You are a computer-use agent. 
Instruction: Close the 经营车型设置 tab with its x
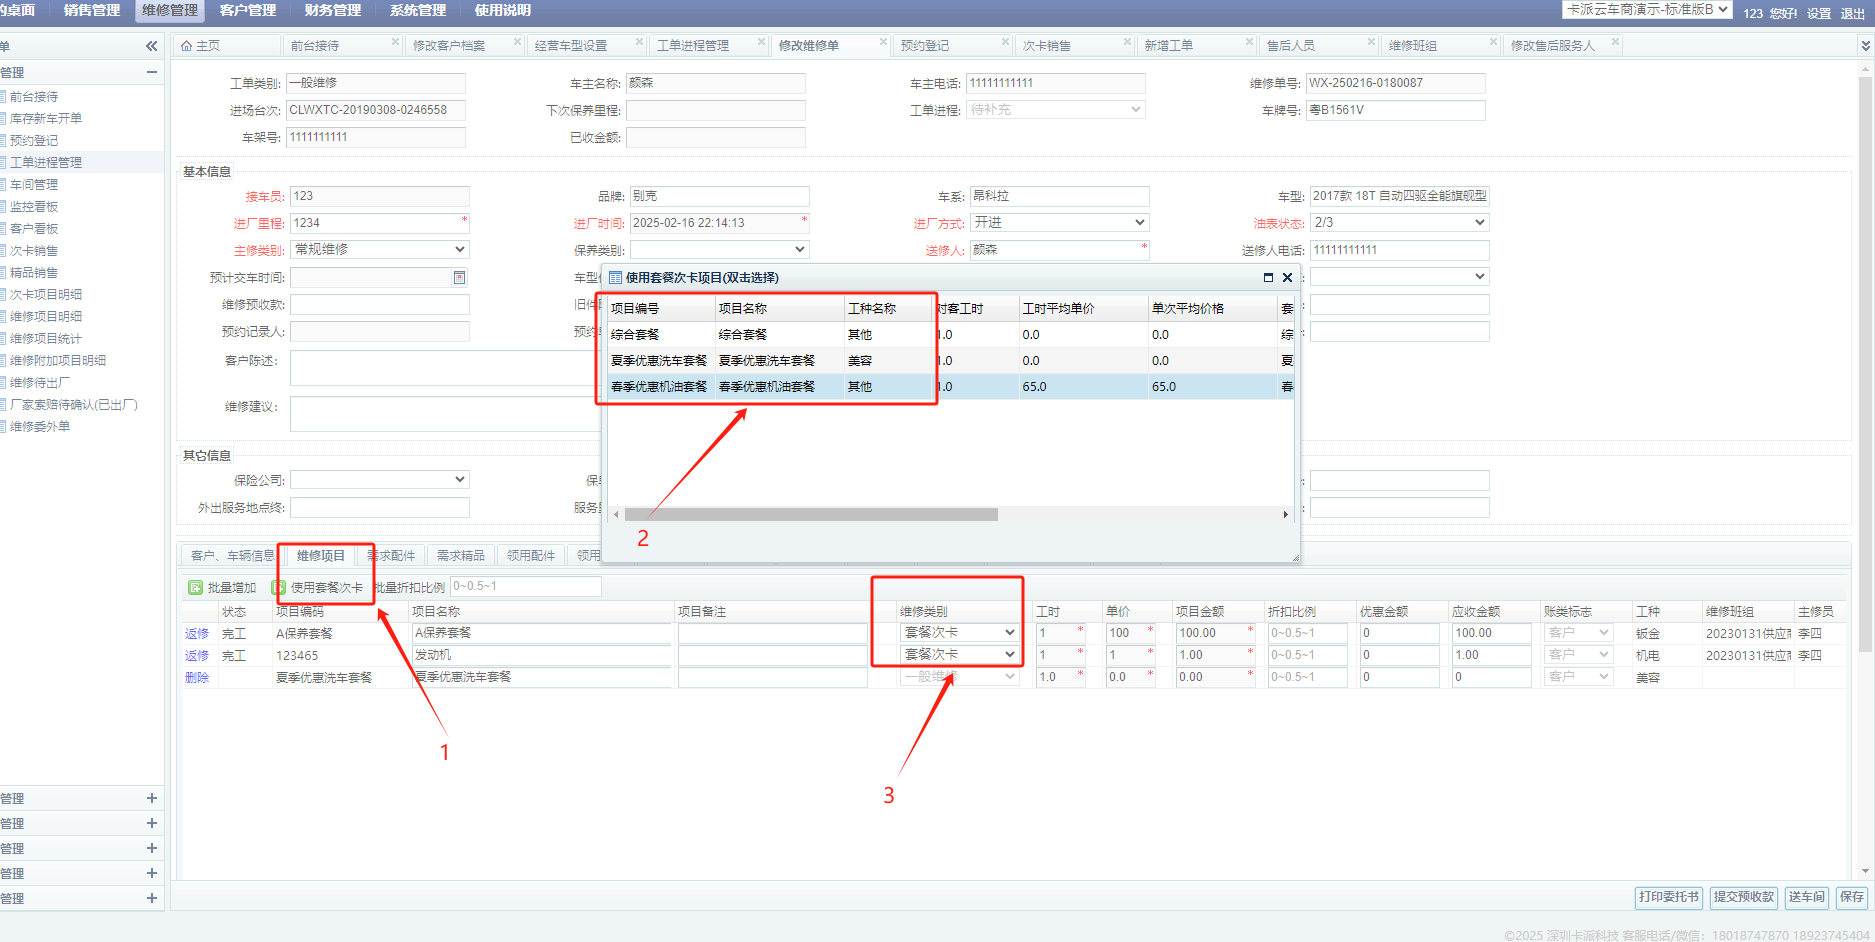[639, 42]
